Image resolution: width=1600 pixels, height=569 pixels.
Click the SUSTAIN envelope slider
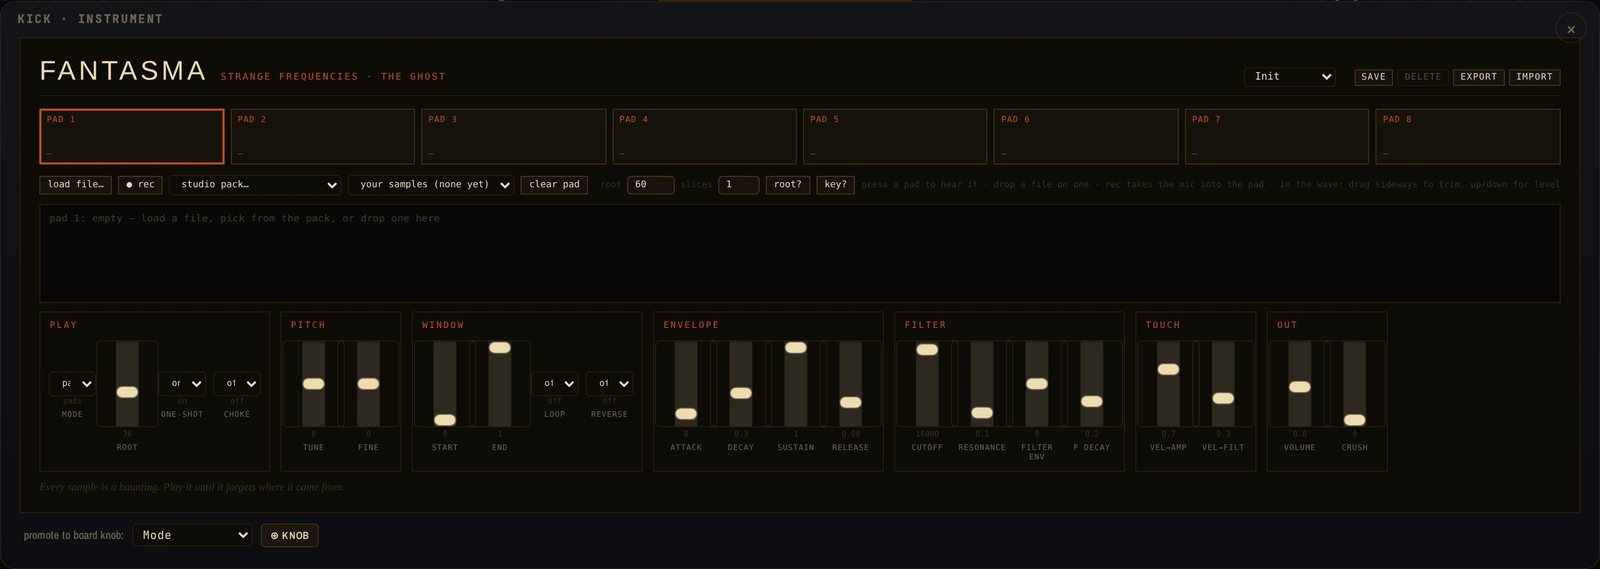(x=796, y=384)
